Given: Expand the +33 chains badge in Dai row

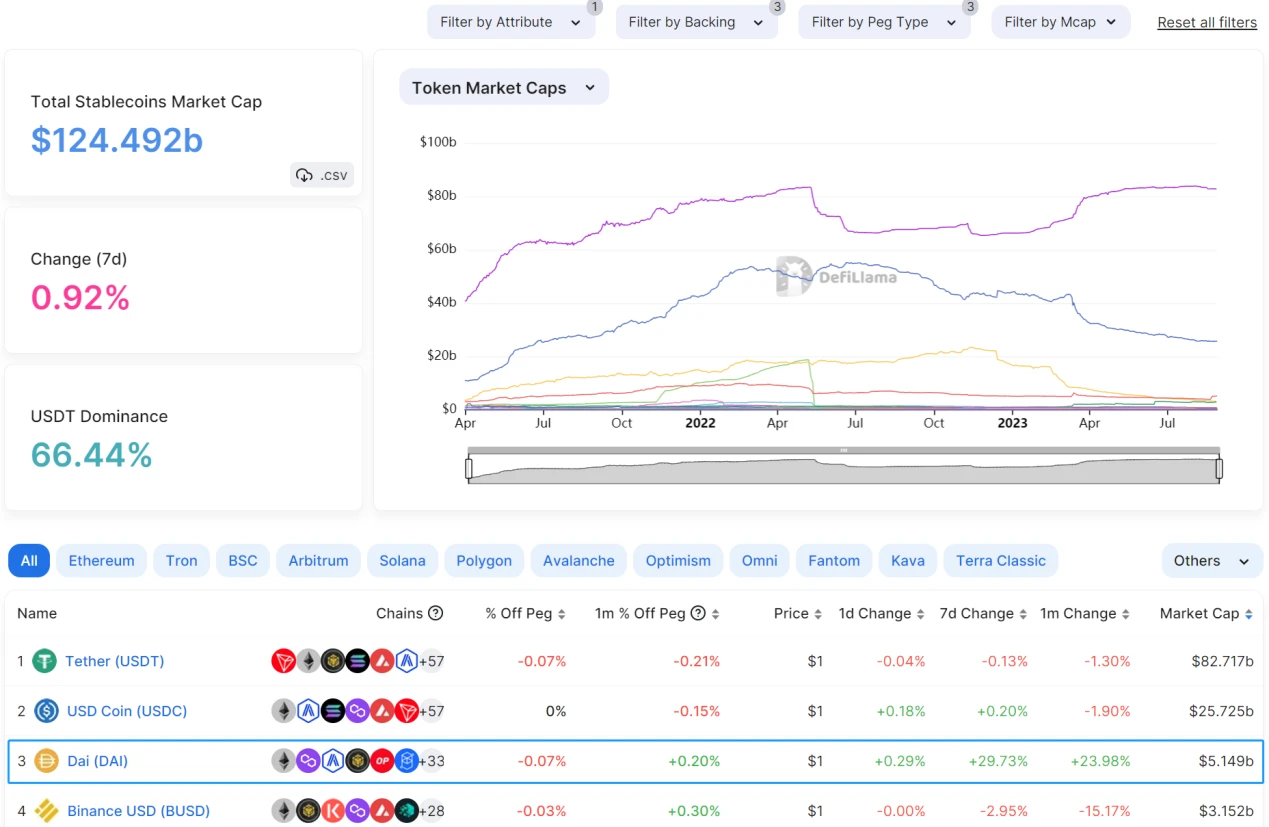Looking at the screenshot, I should click(x=432, y=761).
